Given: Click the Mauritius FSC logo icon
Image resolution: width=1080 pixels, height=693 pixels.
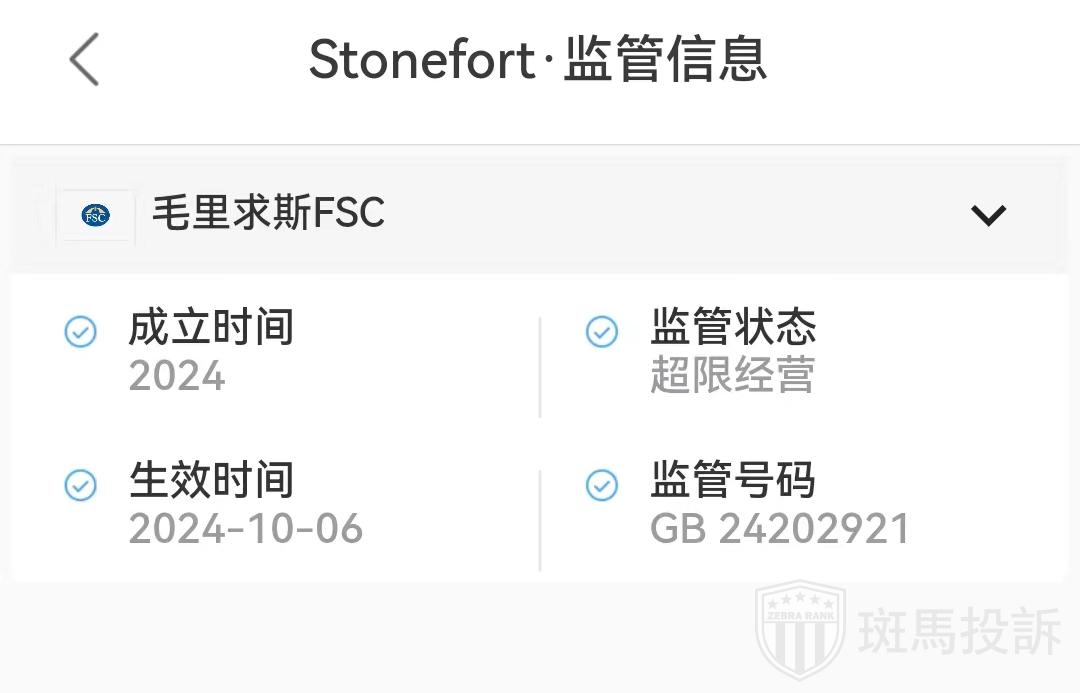Looking at the screenshot, I should tap(96, 215).
